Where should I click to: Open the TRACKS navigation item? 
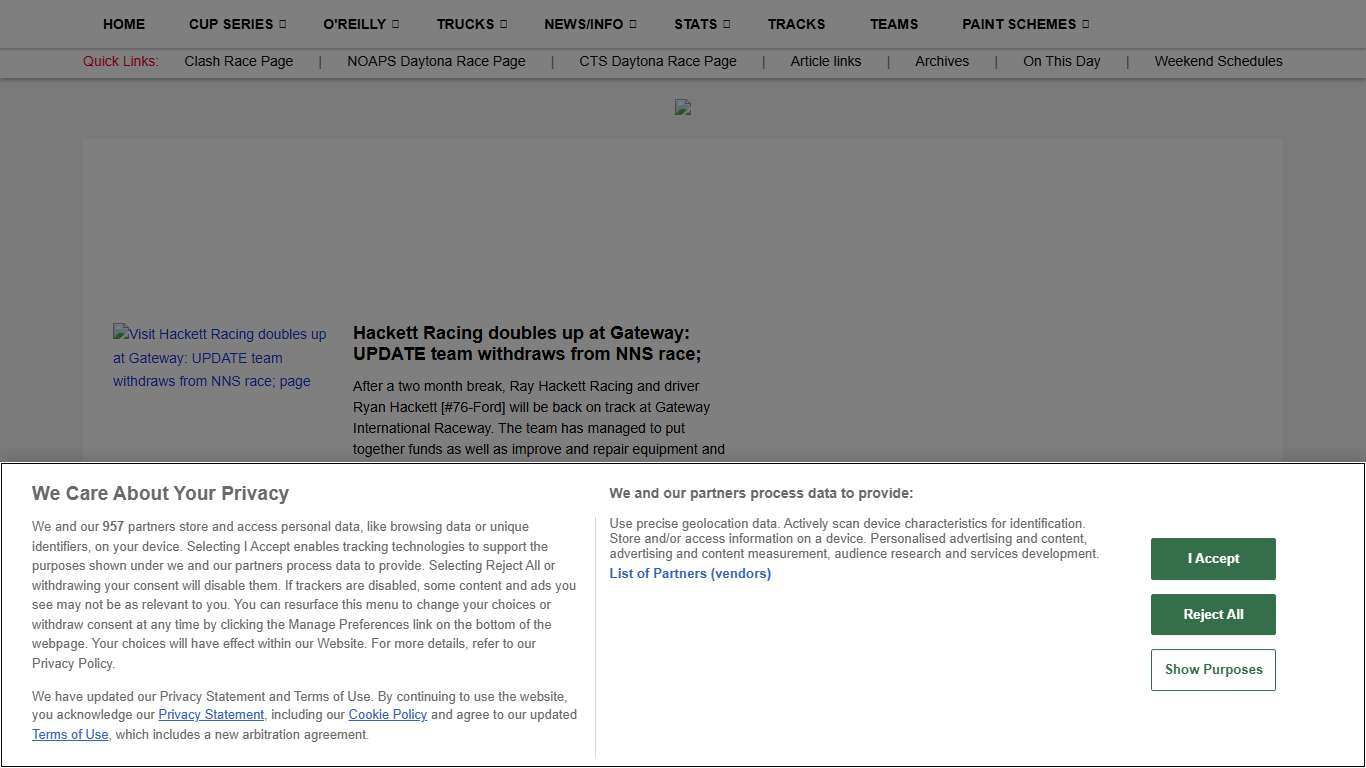pyautogui.click(x=796, y=24)
